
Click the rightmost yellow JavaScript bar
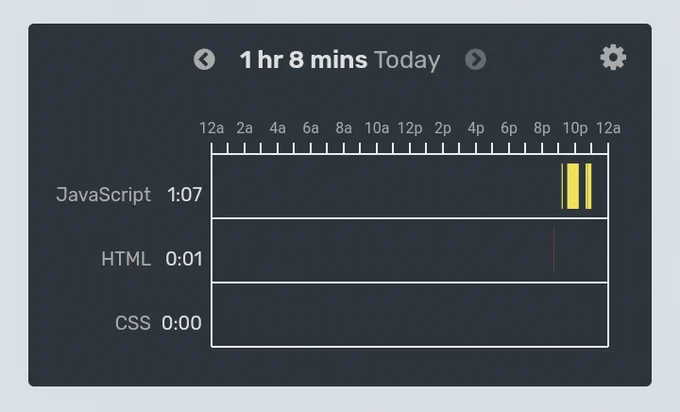tap(588, 186)
